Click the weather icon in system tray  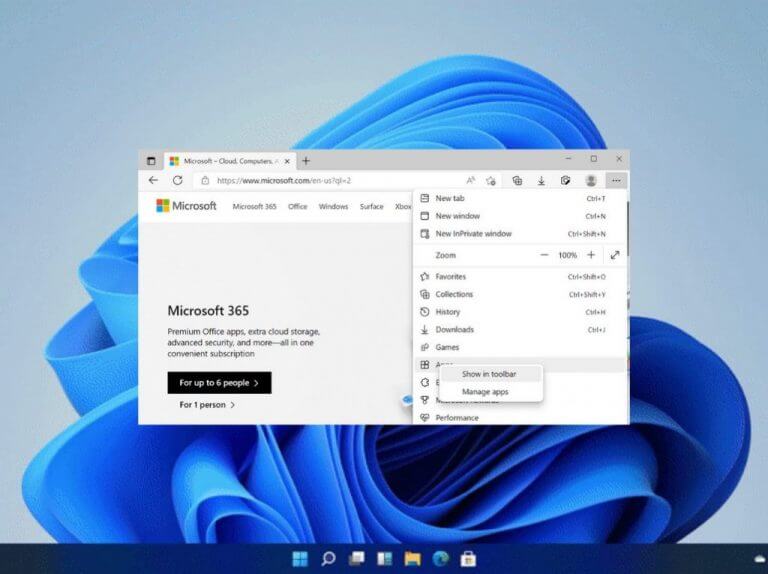pyautogui.click(x=761, y=559)
